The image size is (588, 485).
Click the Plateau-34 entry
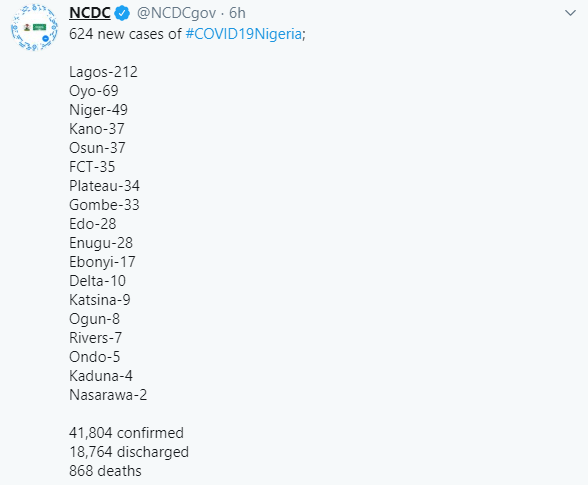click(104, 186)
